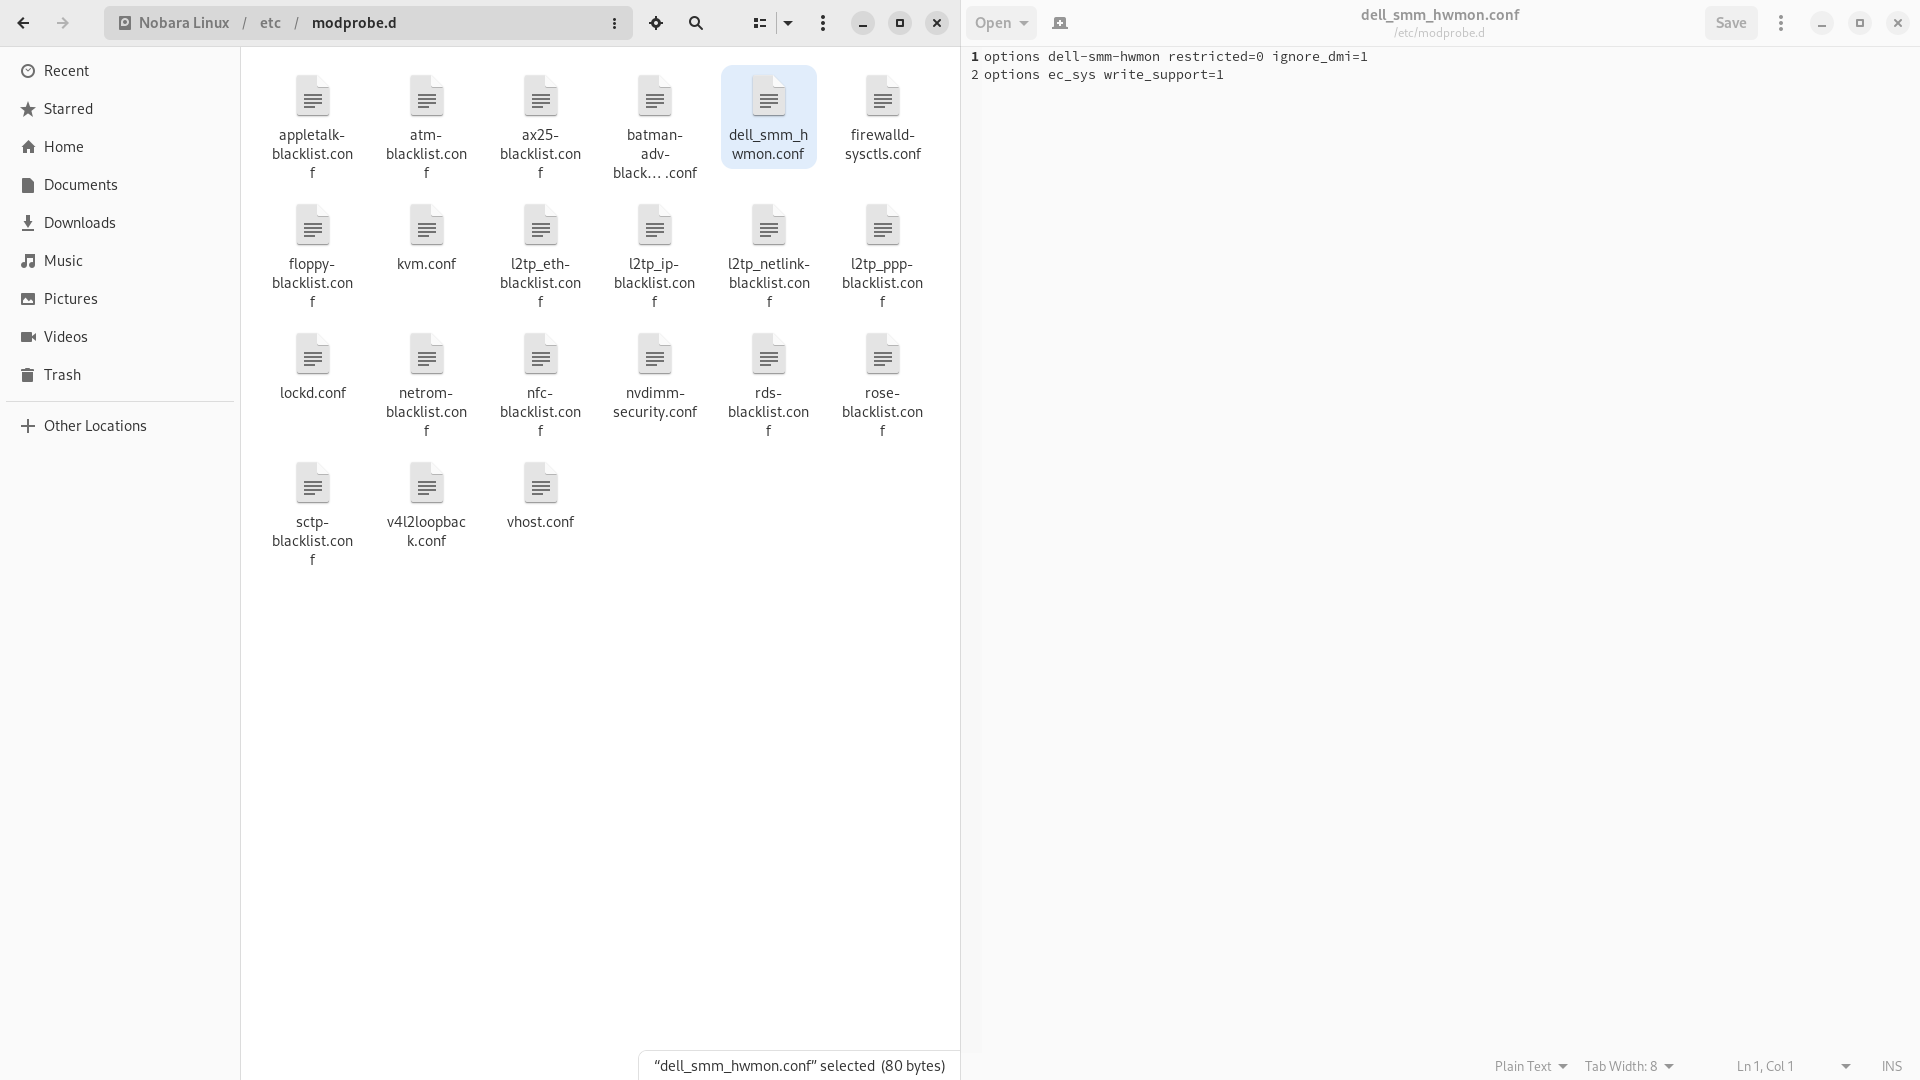Click the modprobe.d breadcrumb path item
This screenshot has width=1920, height=1080.
(353, 22)
